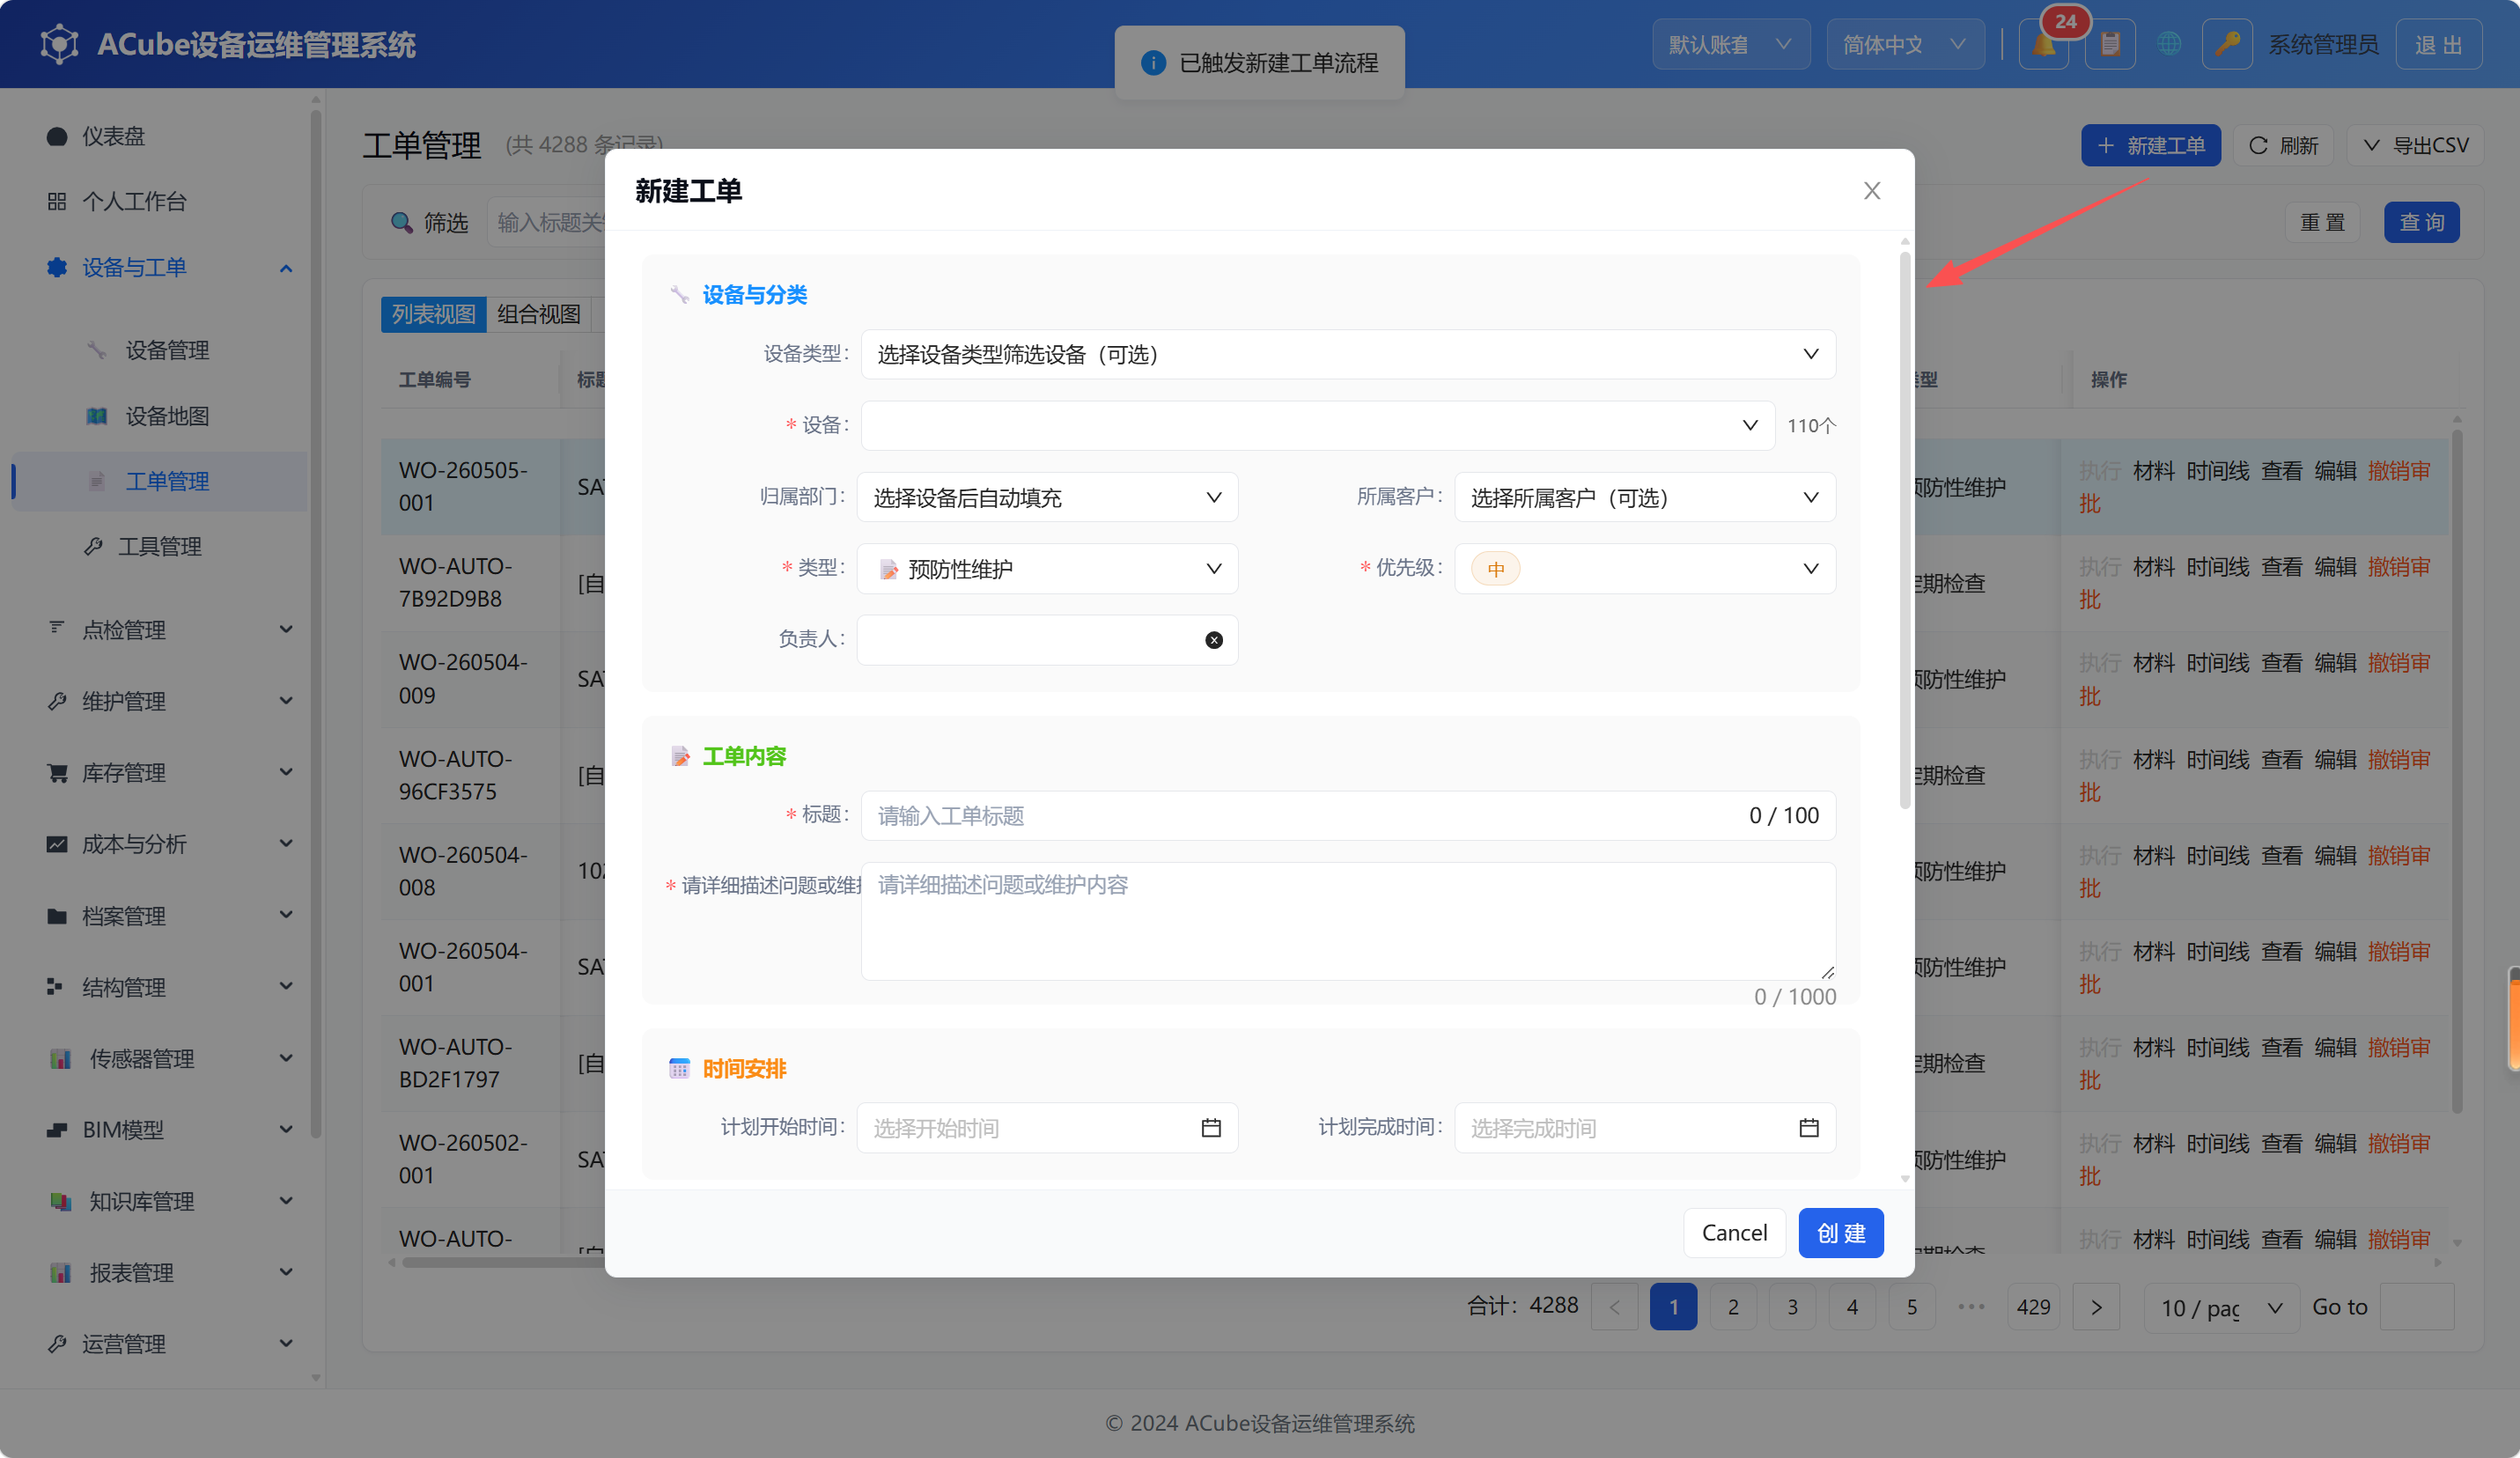The height and width of the screenshot is (1458, 2520).
Task: Click the problem description textarea
Action: click(1348, 921)
